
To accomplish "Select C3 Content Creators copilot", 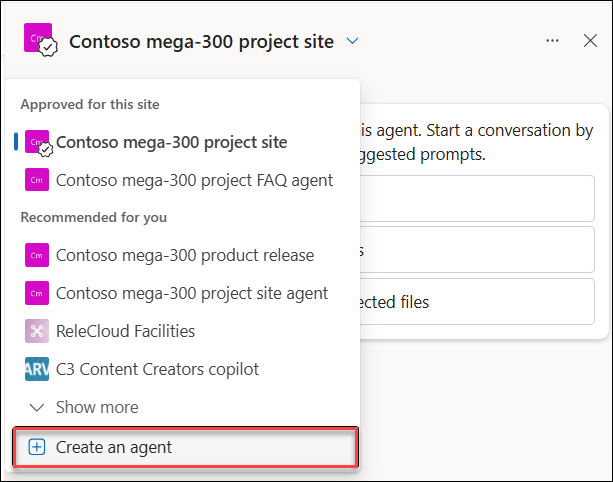I will tap(183, 369).
